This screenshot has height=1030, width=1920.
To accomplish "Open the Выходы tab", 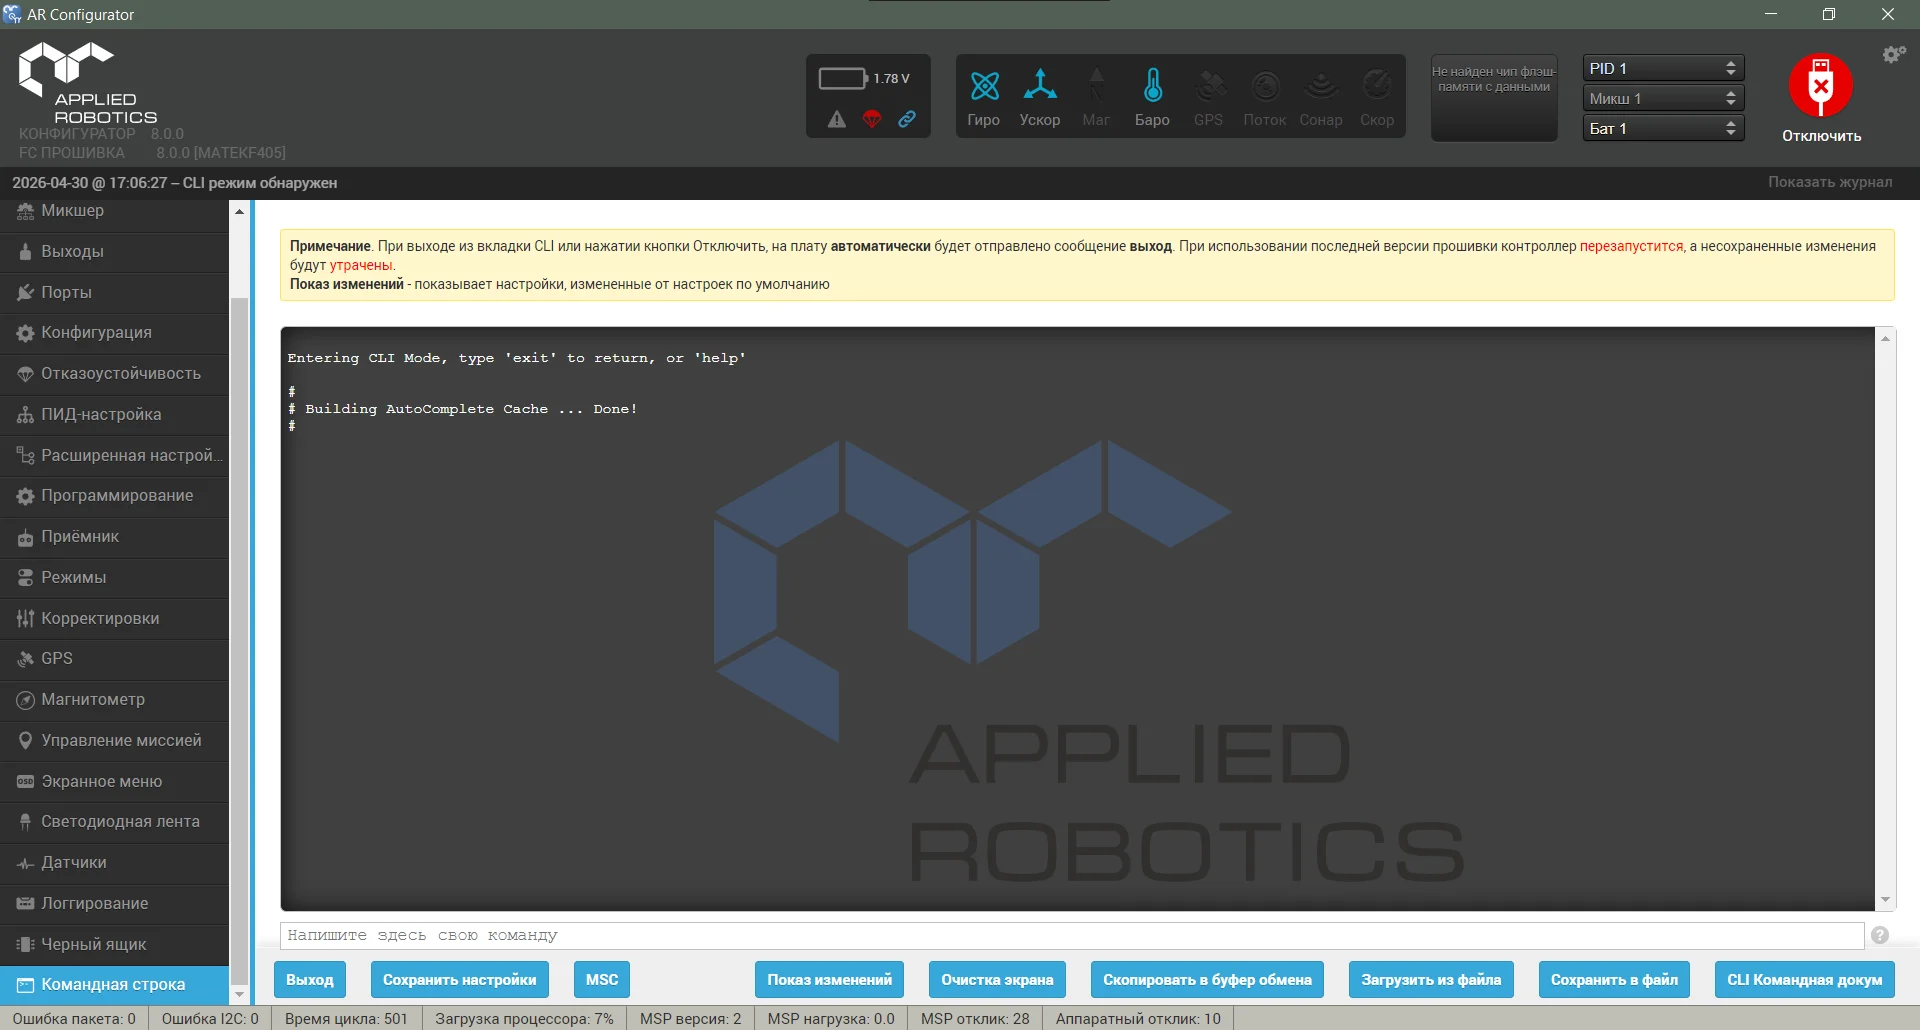I will [x=114, y=252].
